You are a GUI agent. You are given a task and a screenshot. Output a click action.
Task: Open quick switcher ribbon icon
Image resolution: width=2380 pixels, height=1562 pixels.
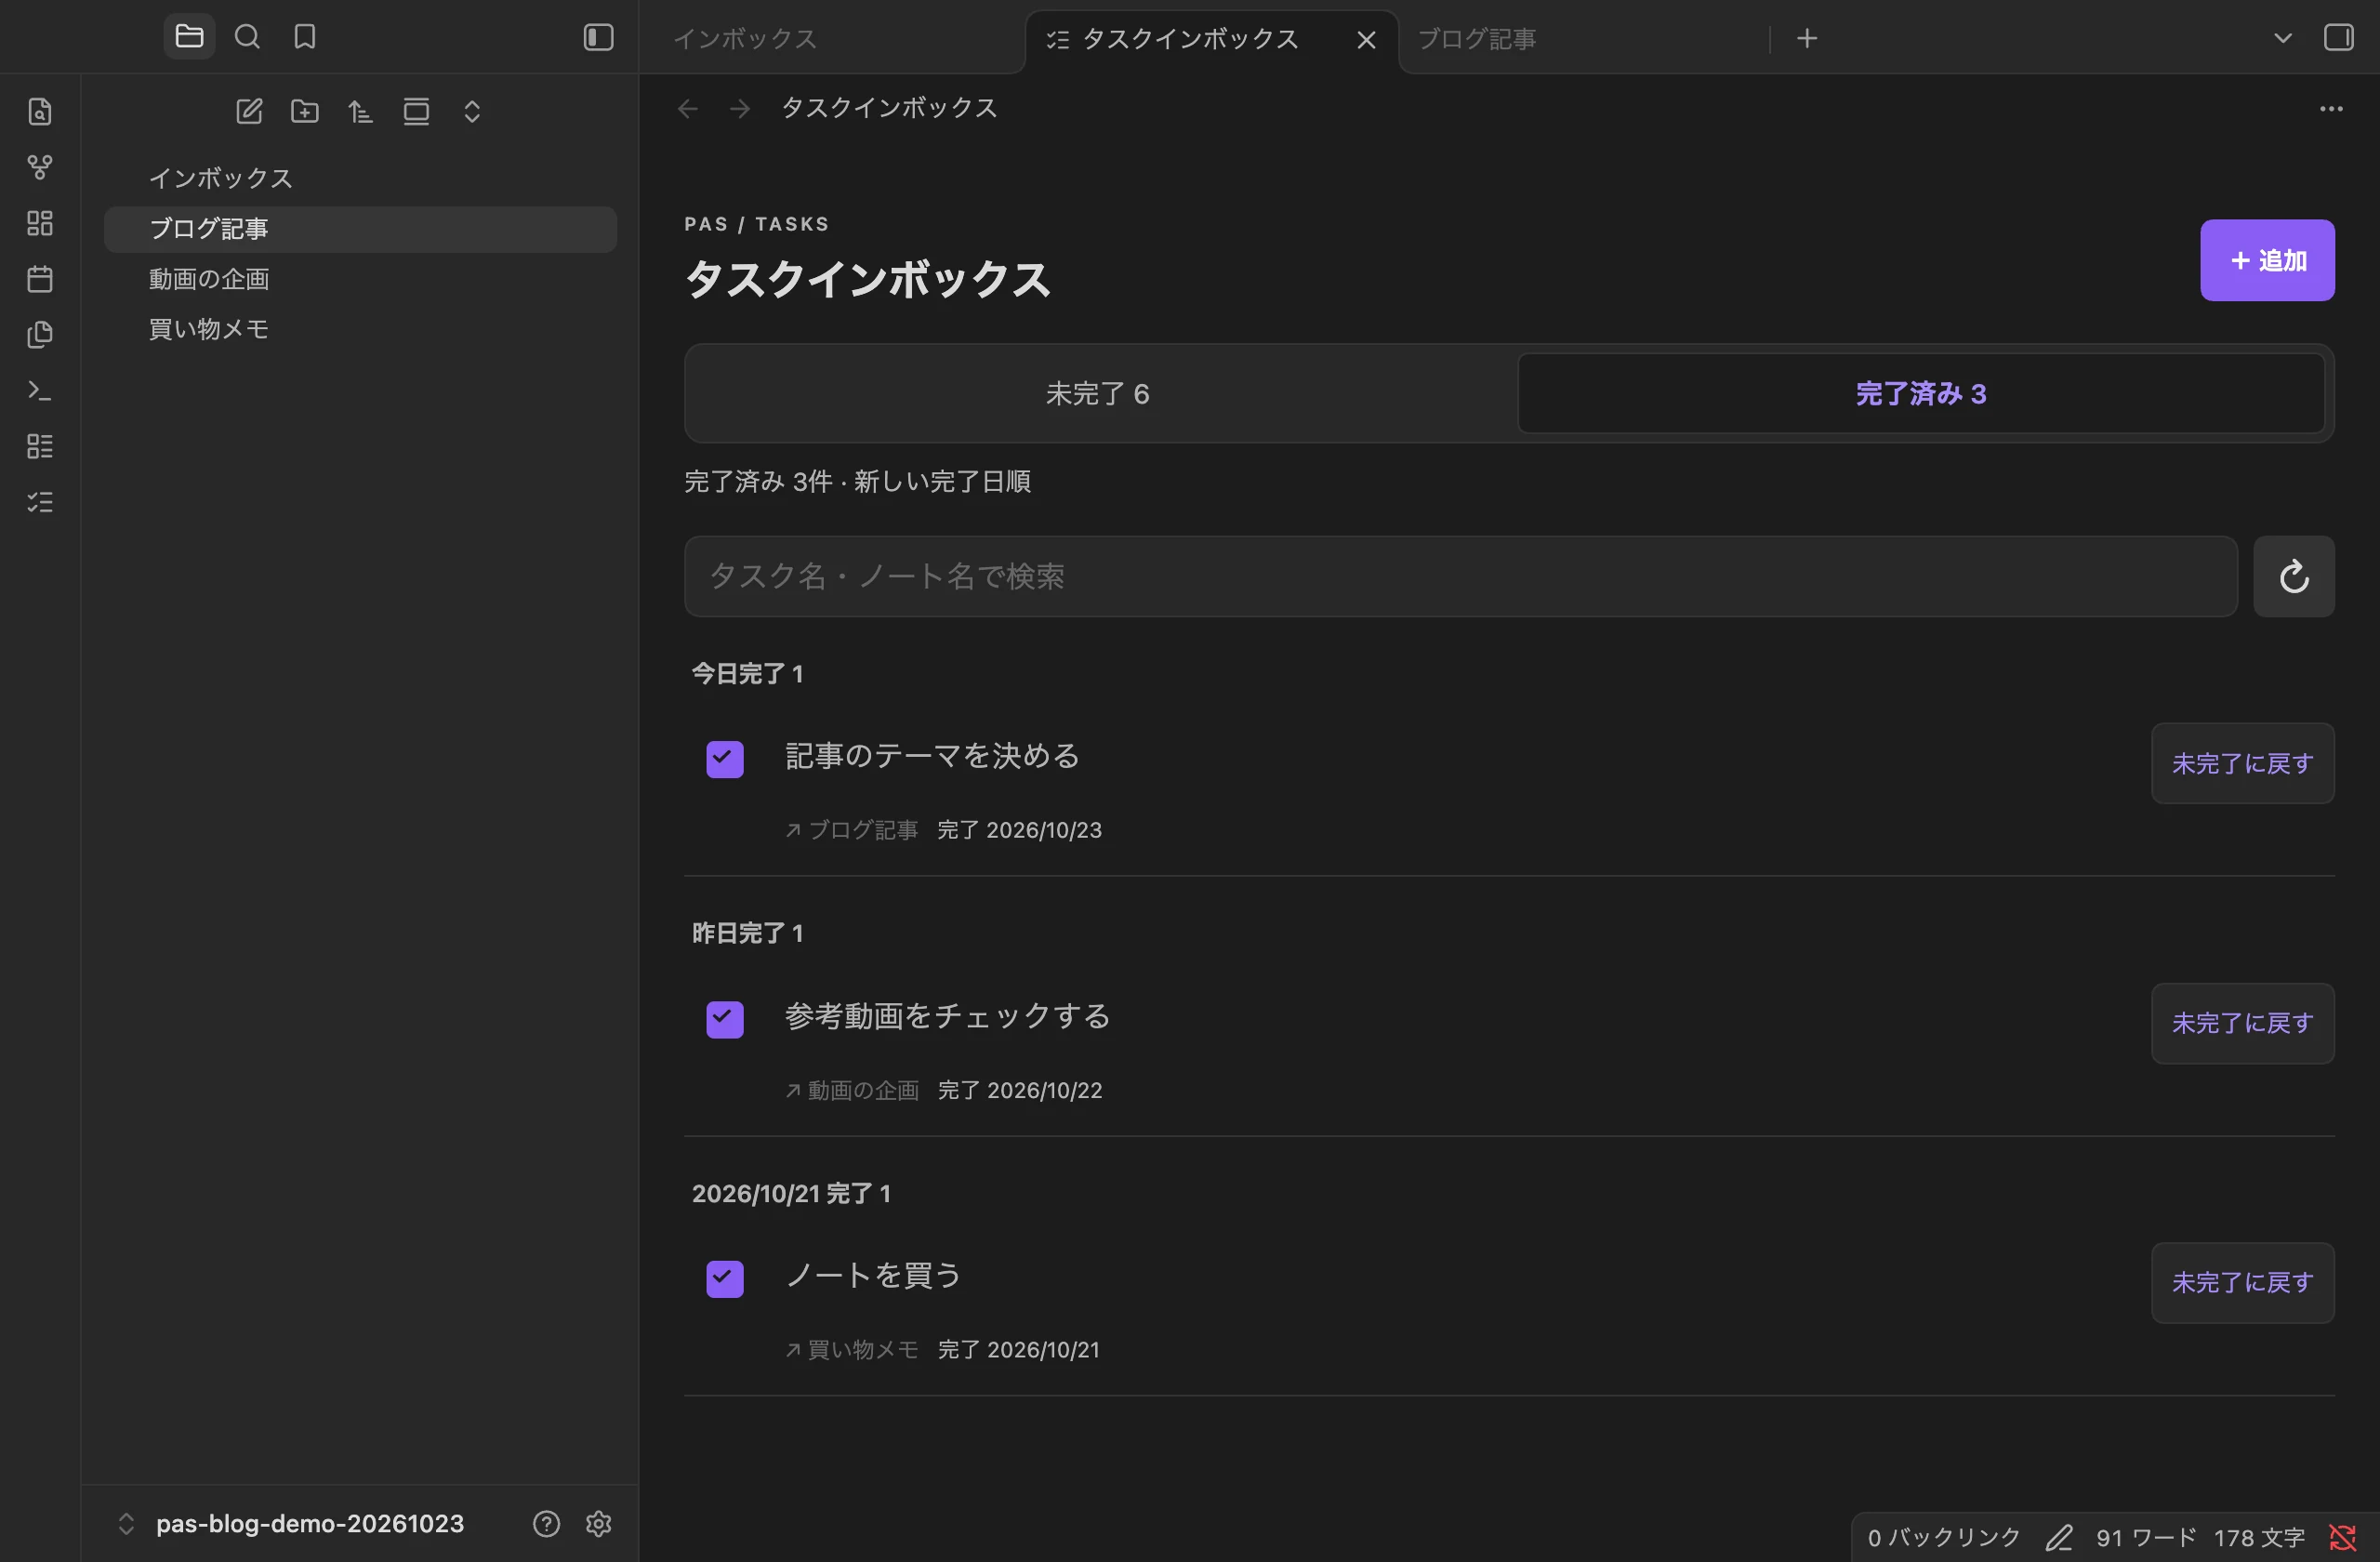coord(40,111)
